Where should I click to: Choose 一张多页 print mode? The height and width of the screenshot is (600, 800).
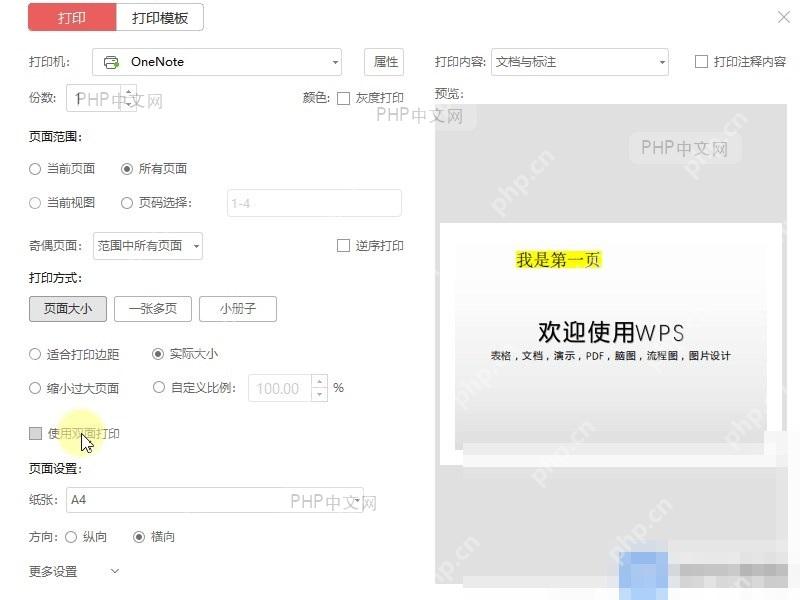point(153,309)
